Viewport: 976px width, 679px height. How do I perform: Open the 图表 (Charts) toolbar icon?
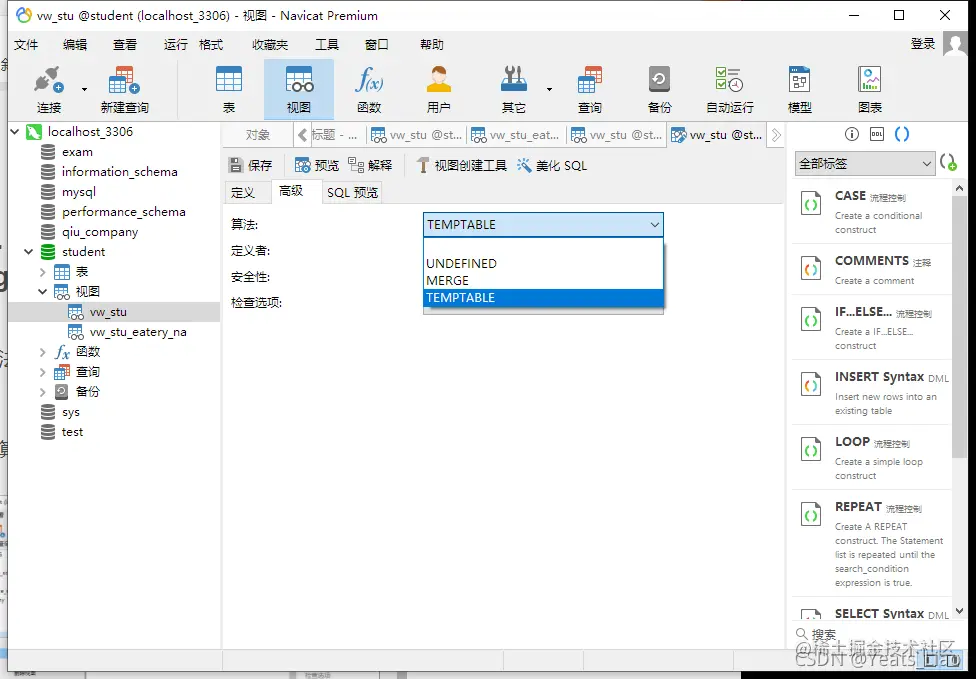pyautogui.click(x=870, y=90)
